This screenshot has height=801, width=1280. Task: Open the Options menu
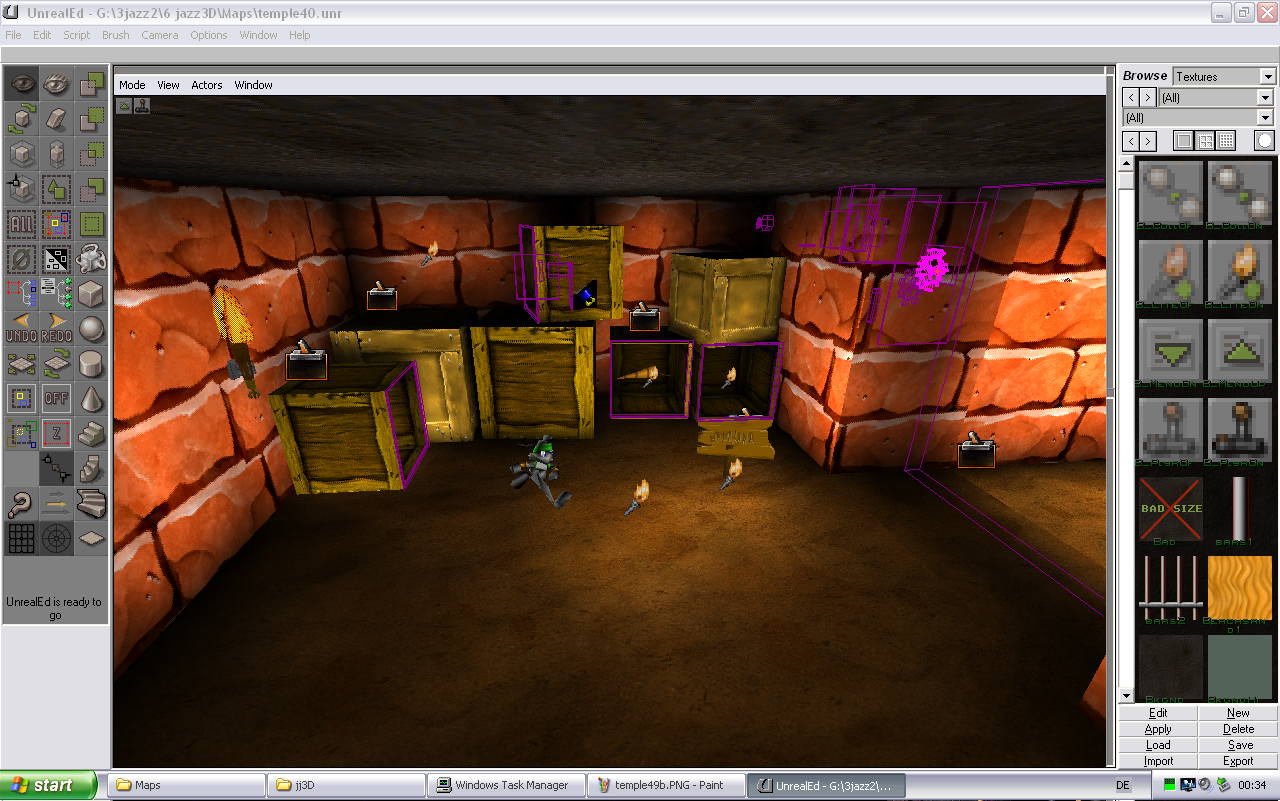pos(209,35)
